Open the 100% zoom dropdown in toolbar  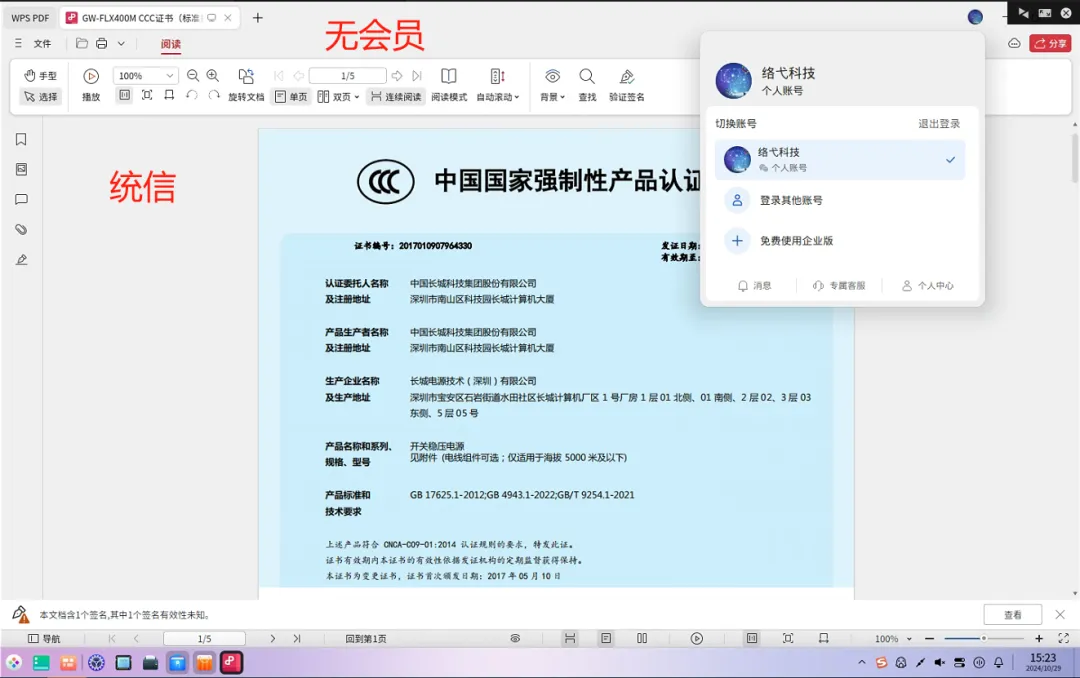(169, 76)
